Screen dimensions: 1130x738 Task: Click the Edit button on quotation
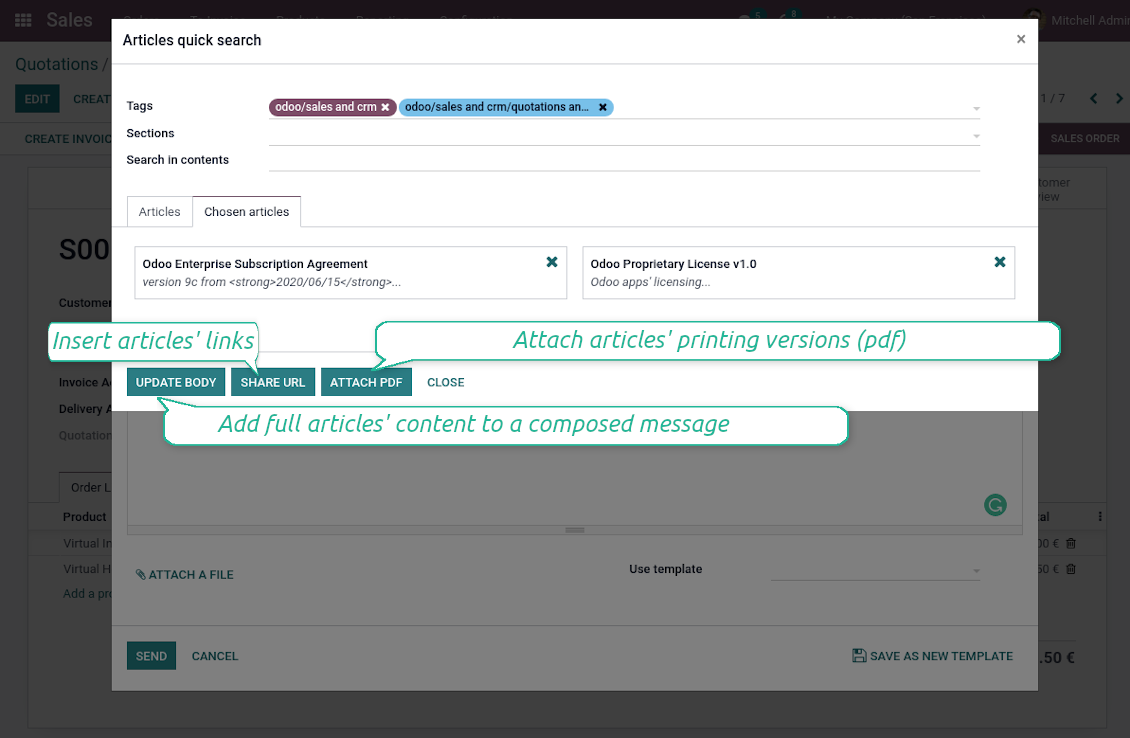point(37,99)
